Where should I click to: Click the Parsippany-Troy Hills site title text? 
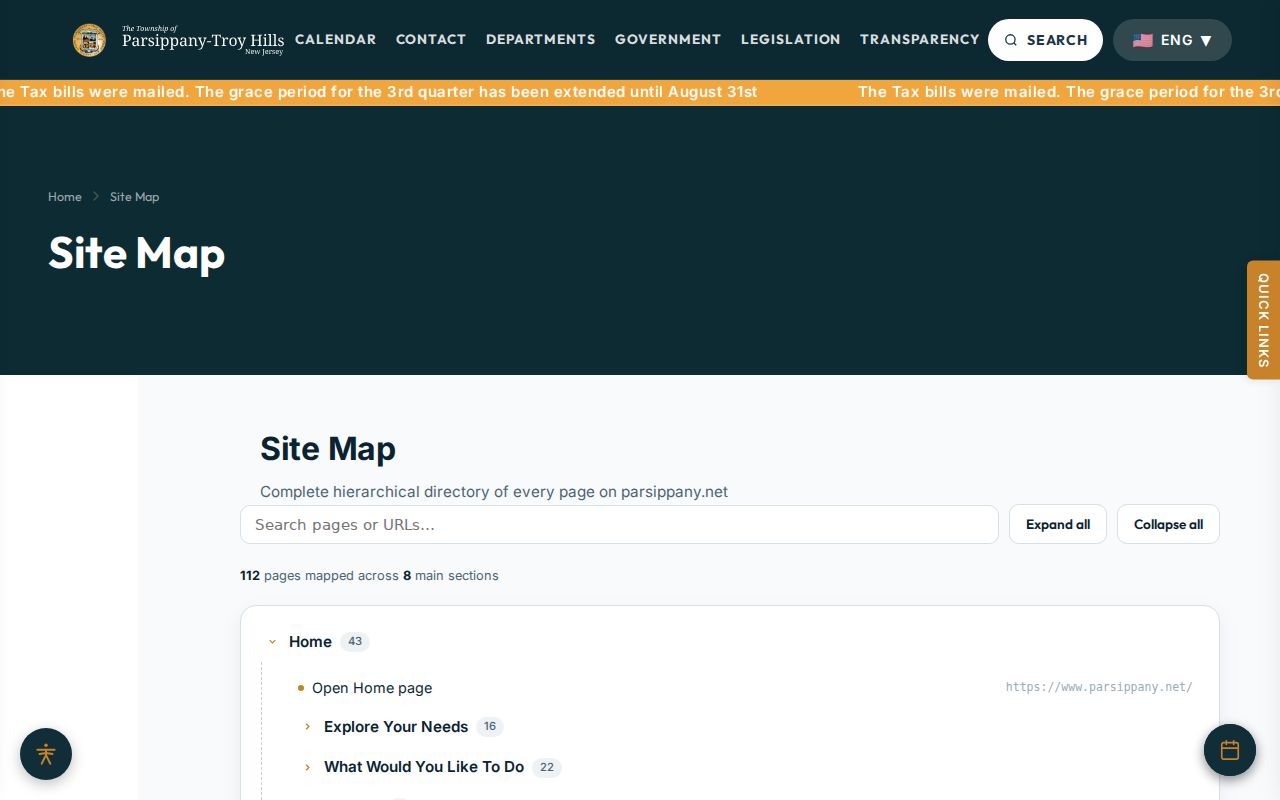pos(203,41)
